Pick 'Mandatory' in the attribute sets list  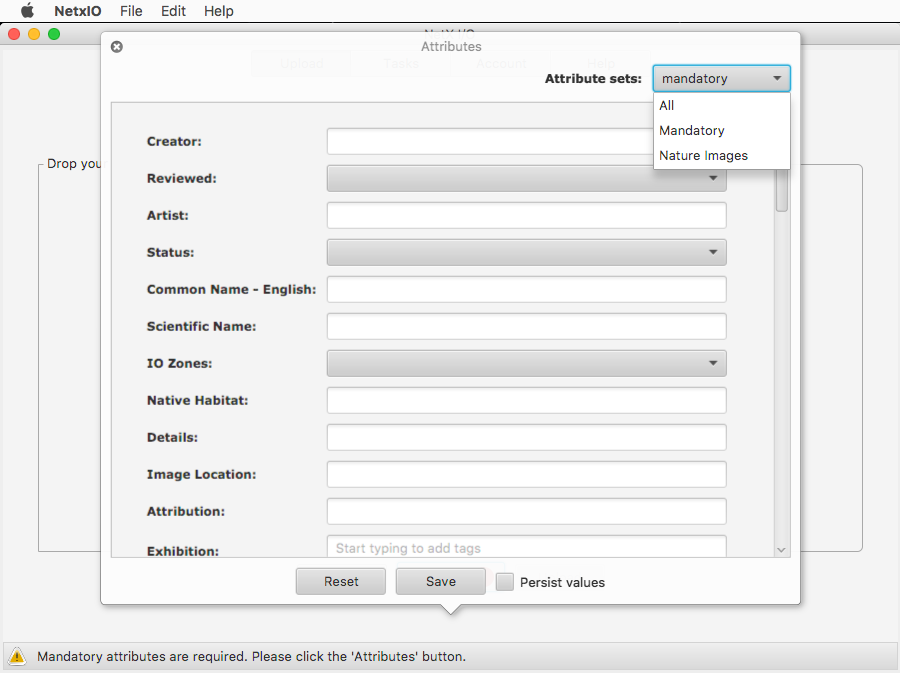pyautogui.click(x=691, y=130)
